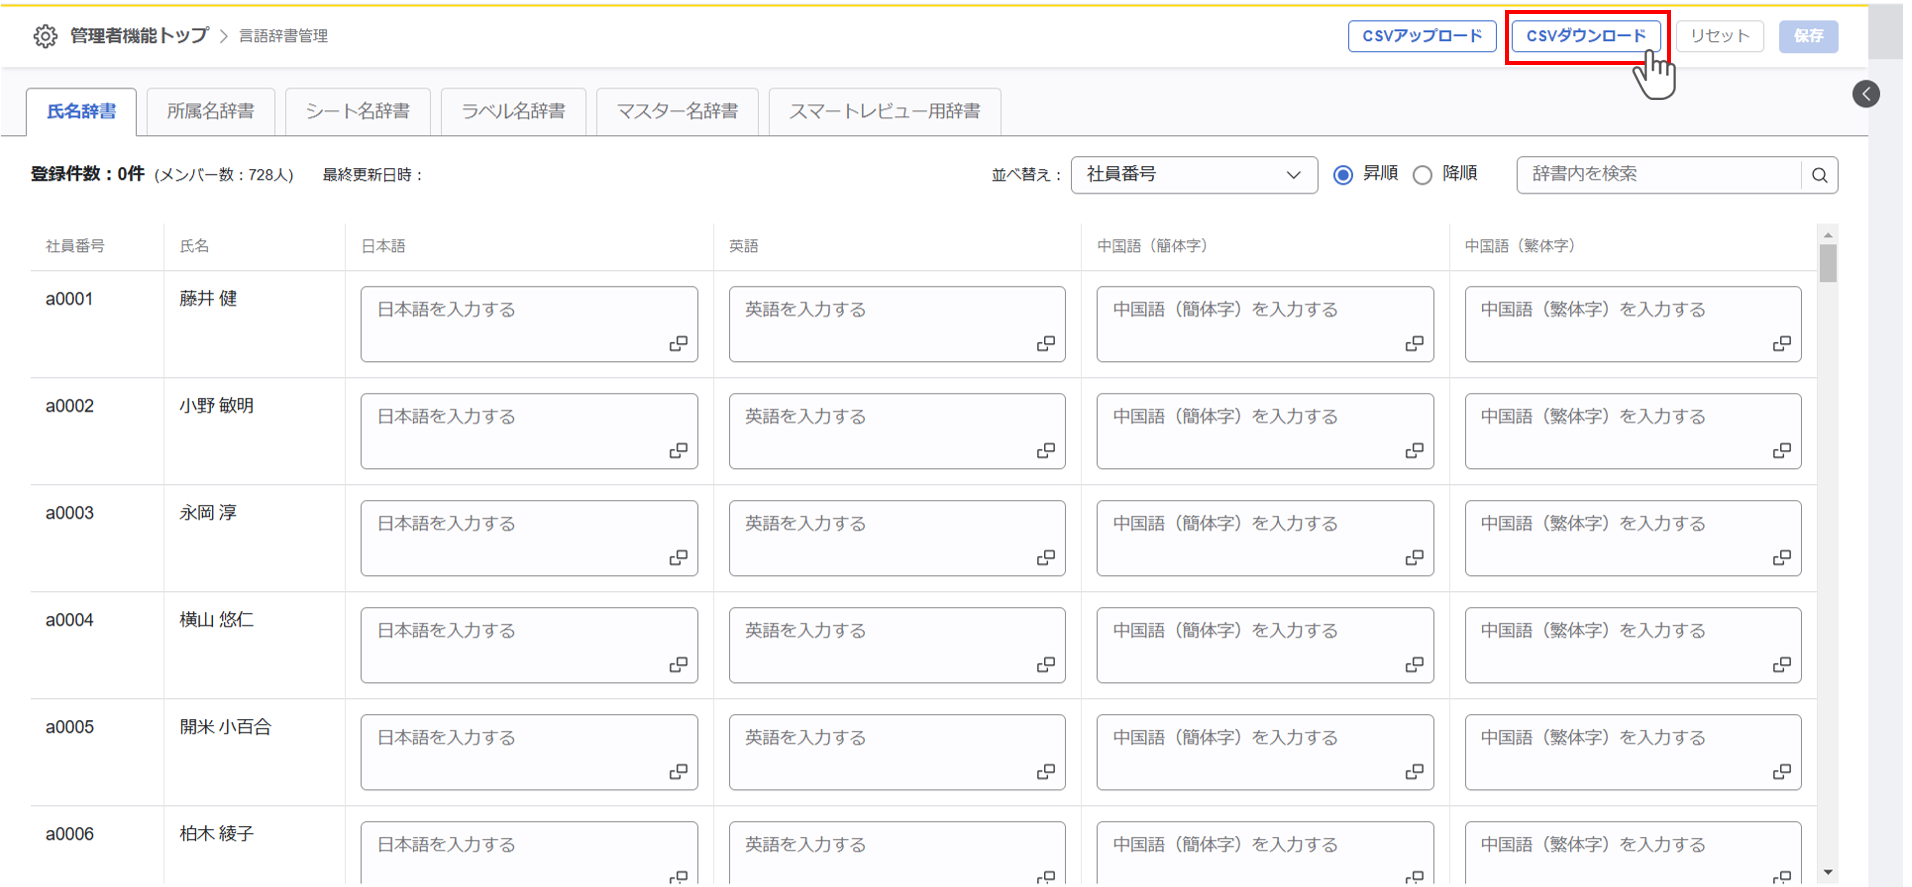1912x887 pixels.
Task: Expand the 中国語（繁体字） field for a0002
Action: tap(1782, 450)
